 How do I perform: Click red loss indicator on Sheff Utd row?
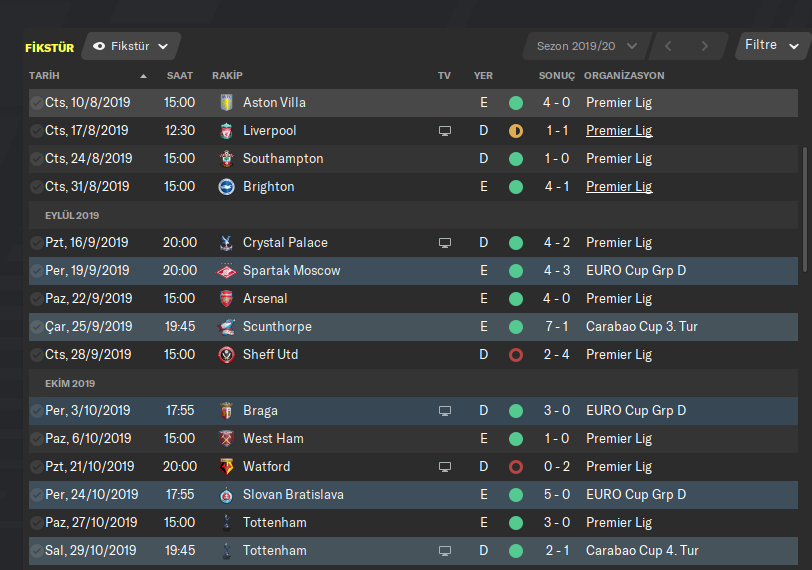click(516, 355)
